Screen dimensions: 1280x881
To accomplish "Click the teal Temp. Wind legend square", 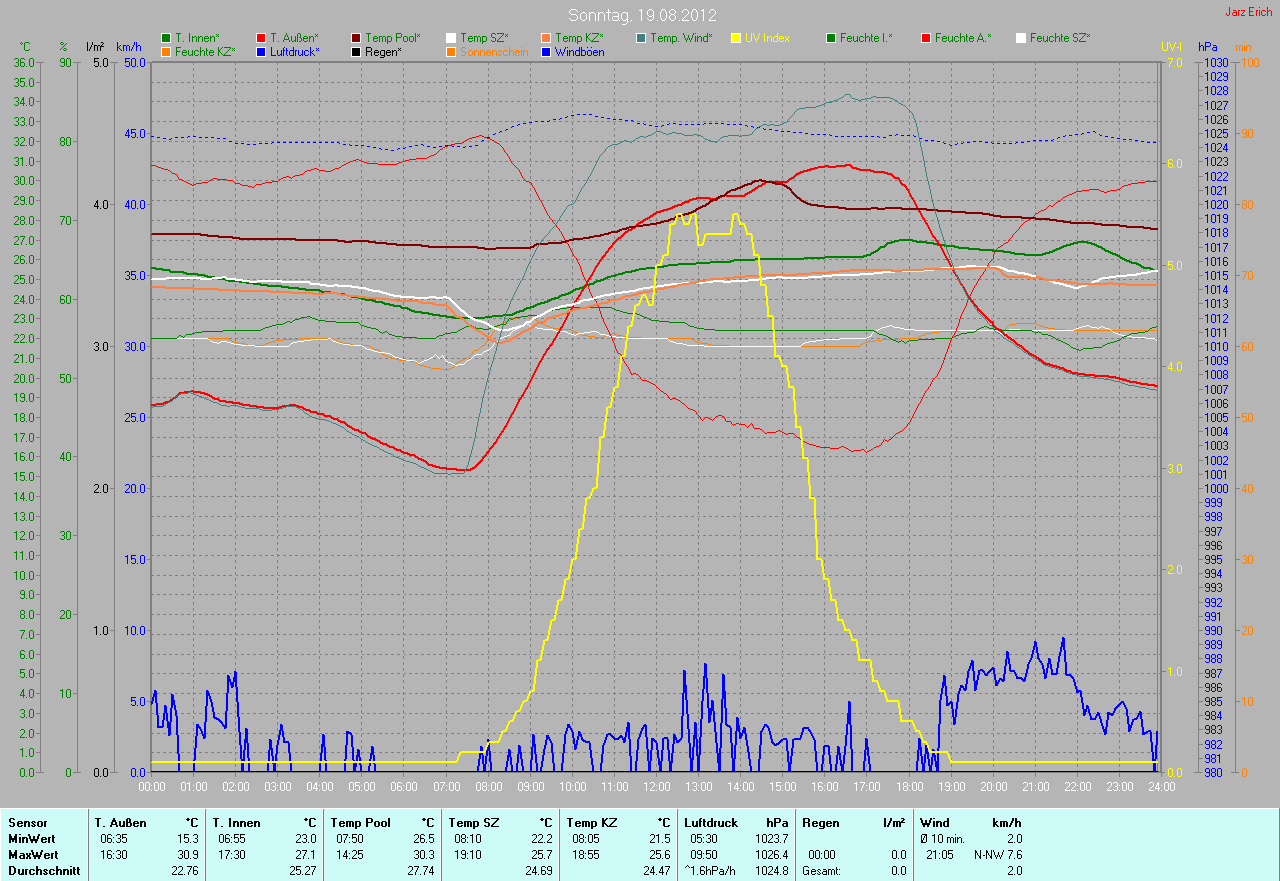I will point(641,38).
